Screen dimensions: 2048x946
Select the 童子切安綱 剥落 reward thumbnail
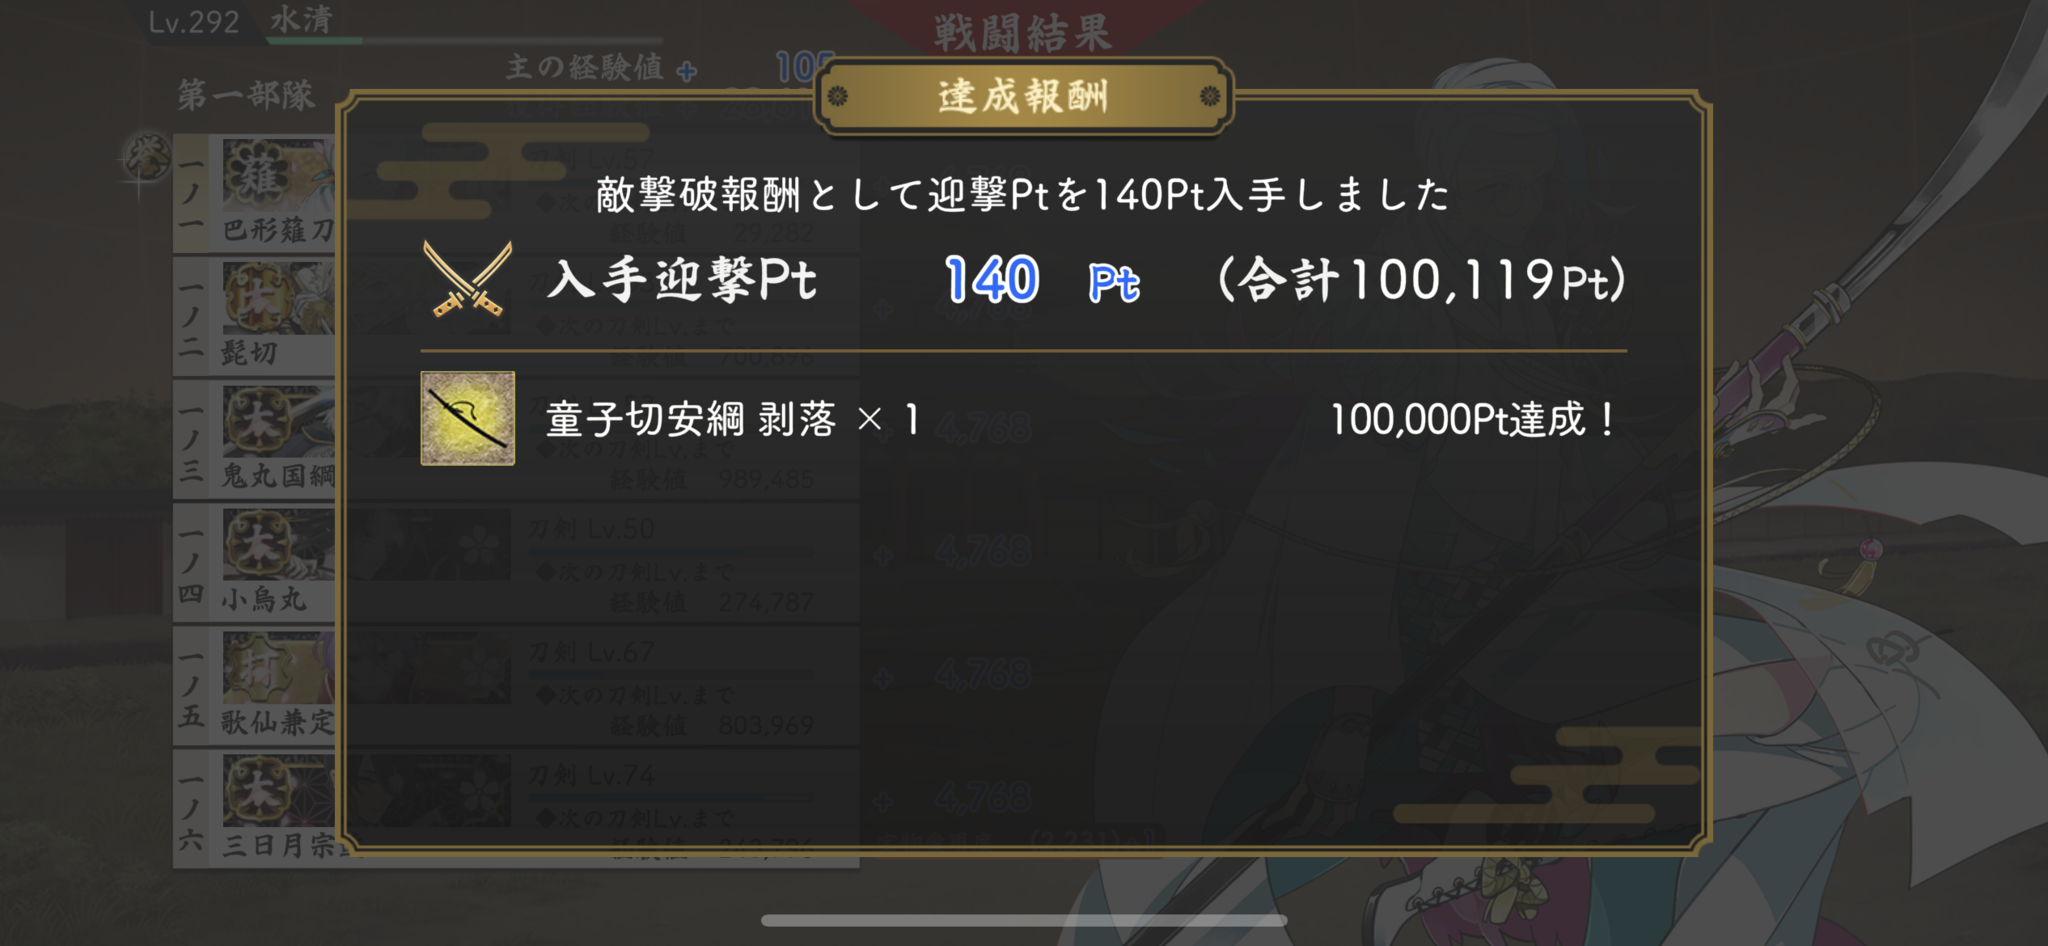[467, 418]
